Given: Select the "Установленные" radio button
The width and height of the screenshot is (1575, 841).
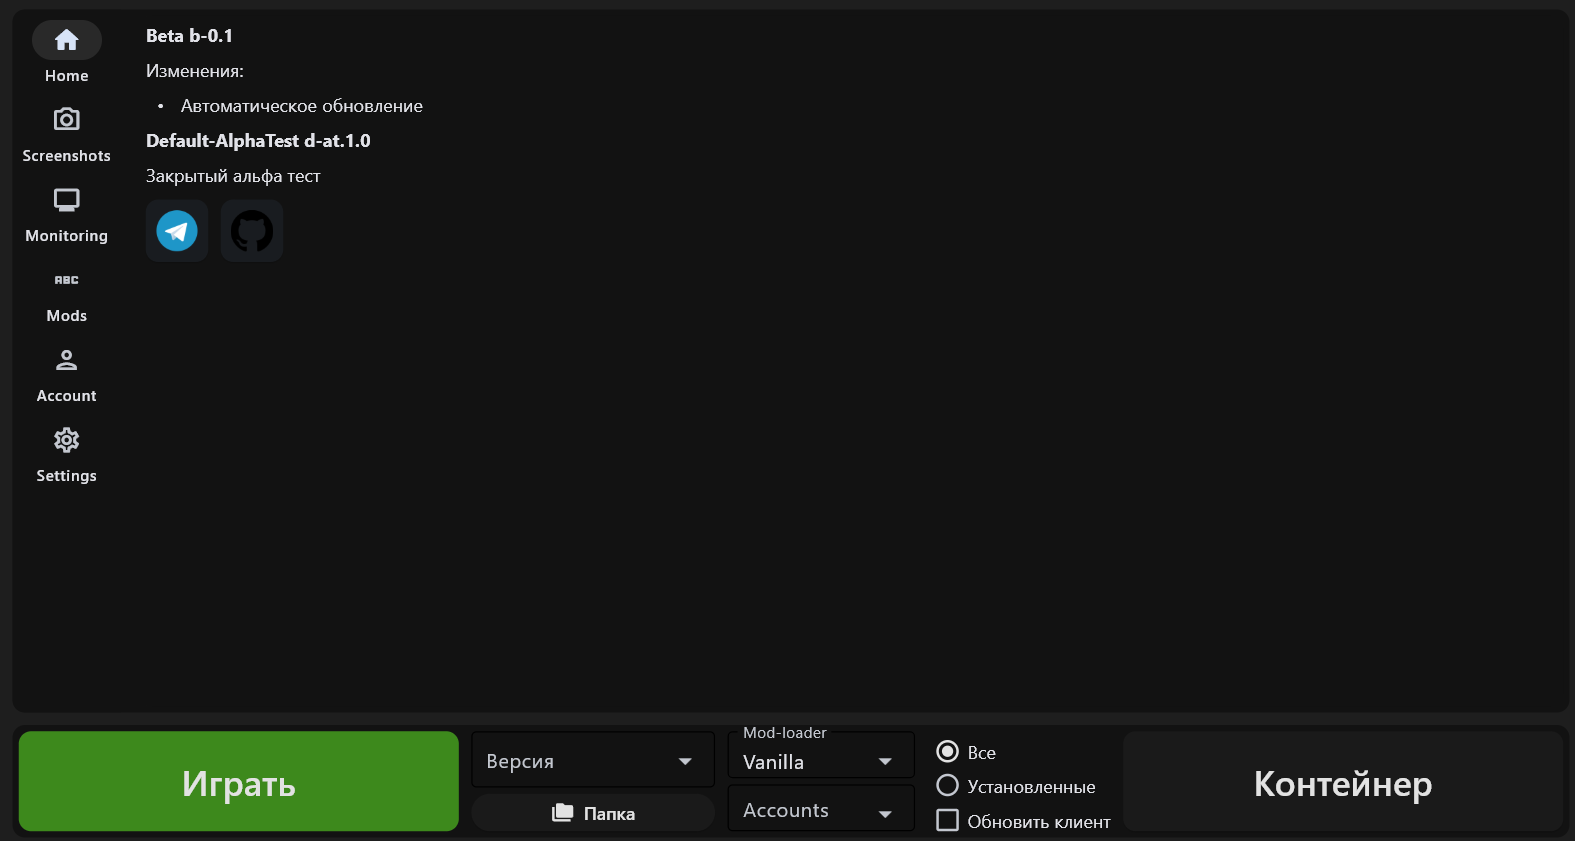Looking at the screenshot, I should pos(947,786).
